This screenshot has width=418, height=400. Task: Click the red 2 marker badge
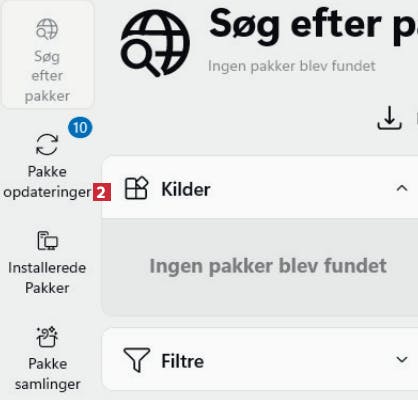click(x=102, y=192)
